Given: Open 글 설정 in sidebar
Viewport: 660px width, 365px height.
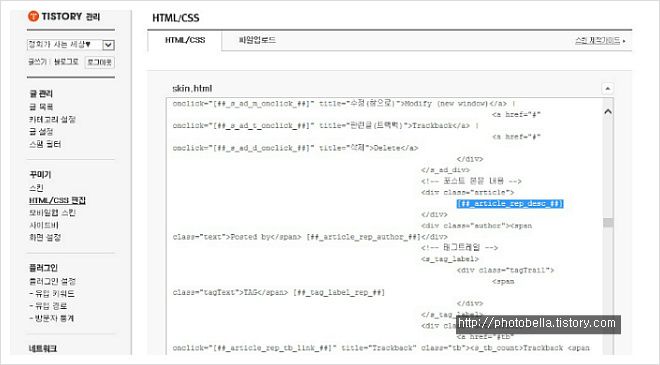Looking at the screenshot, I should click(41, 132).
